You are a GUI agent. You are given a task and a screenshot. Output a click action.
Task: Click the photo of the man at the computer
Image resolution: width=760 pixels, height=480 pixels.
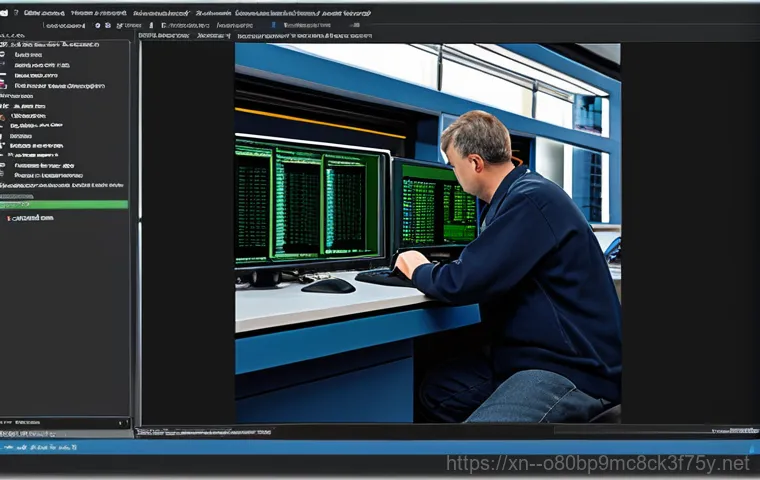pyautogui.click(x=428, y=232)
